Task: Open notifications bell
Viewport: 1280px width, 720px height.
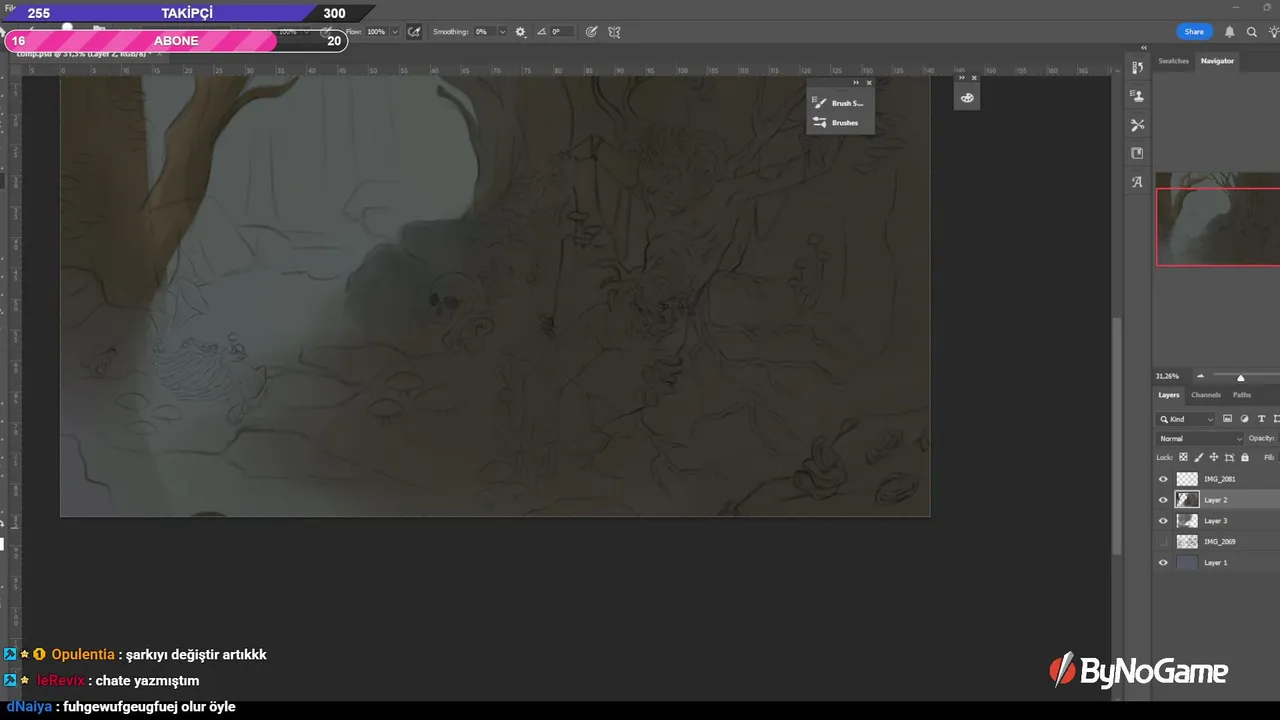Action: tap(1230, 32)
